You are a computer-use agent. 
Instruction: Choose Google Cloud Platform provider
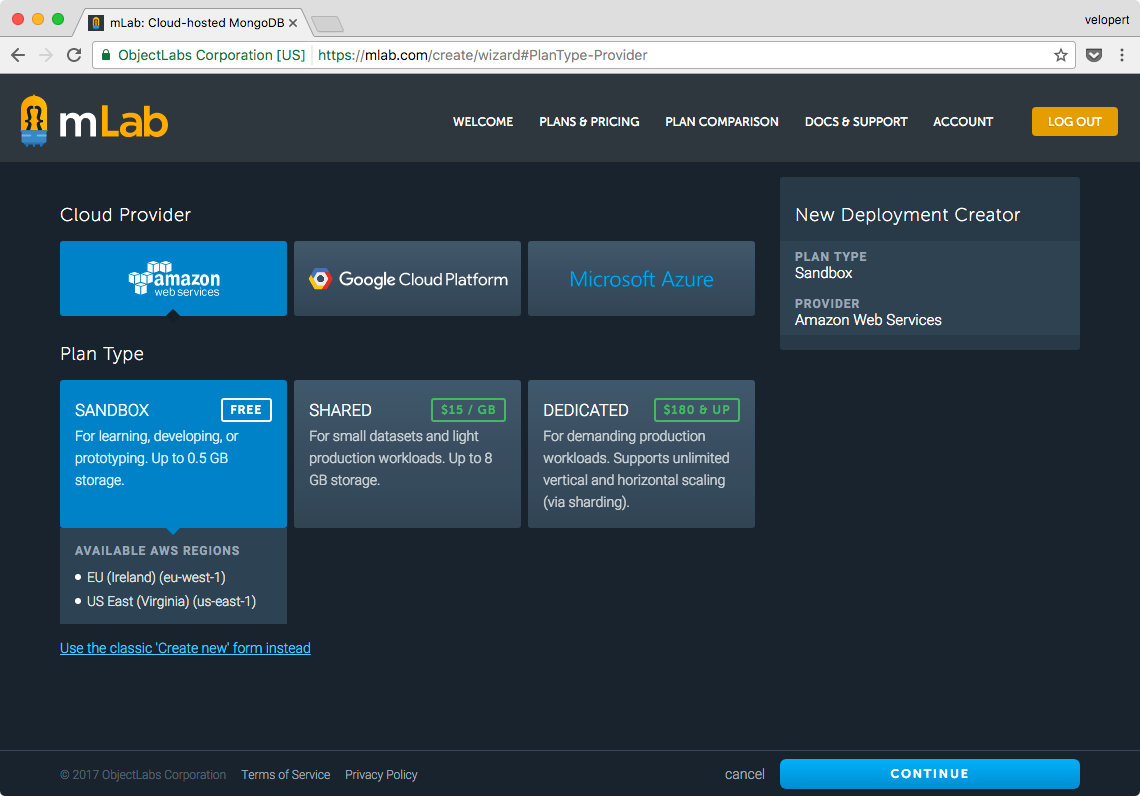[x=407, y=278]
